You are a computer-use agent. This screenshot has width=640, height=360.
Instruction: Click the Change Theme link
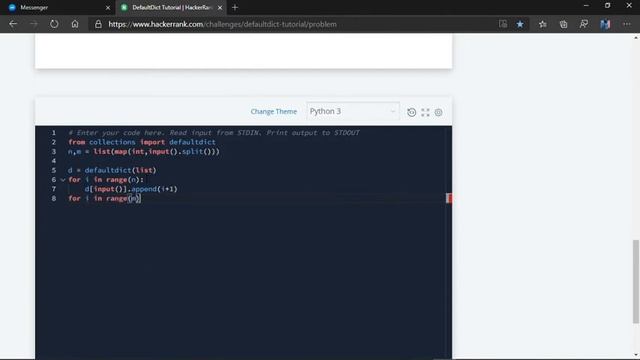[273, 111]
